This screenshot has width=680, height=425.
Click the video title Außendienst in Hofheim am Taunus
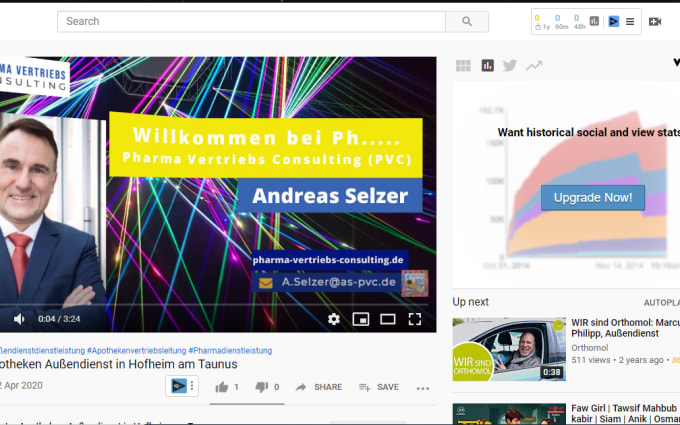click(x=118, y=364)
